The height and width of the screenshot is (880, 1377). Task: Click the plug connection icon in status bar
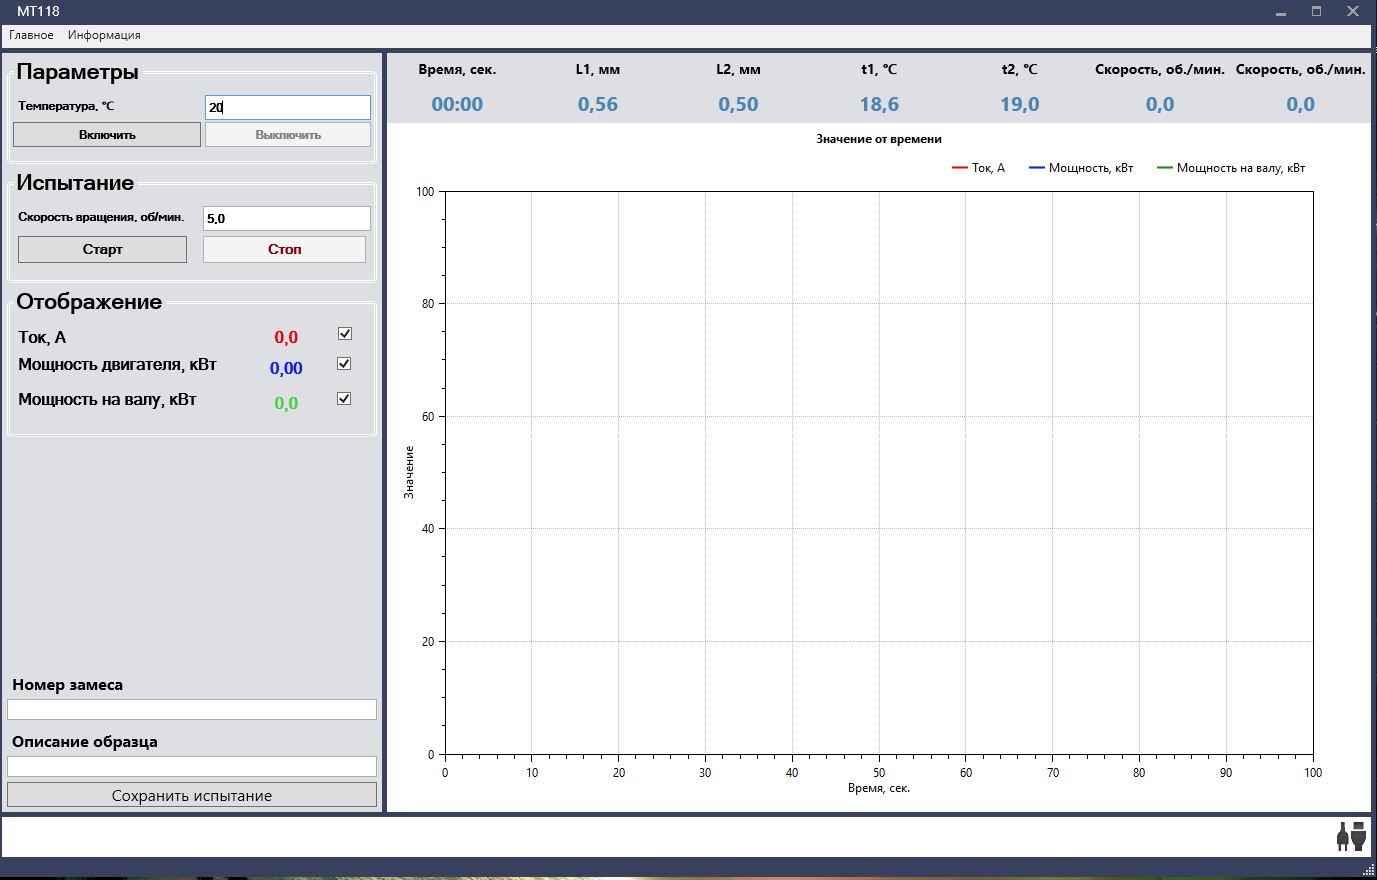tap(1351, 836)
